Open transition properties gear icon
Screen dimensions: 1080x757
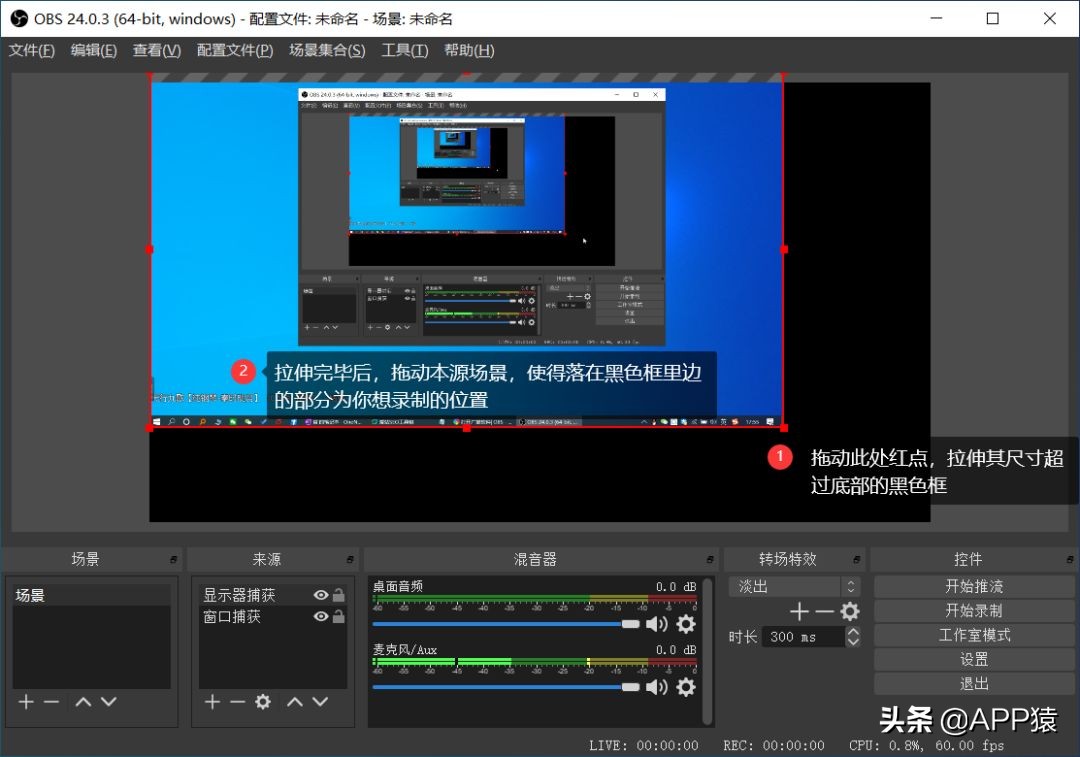click(847, 610)
